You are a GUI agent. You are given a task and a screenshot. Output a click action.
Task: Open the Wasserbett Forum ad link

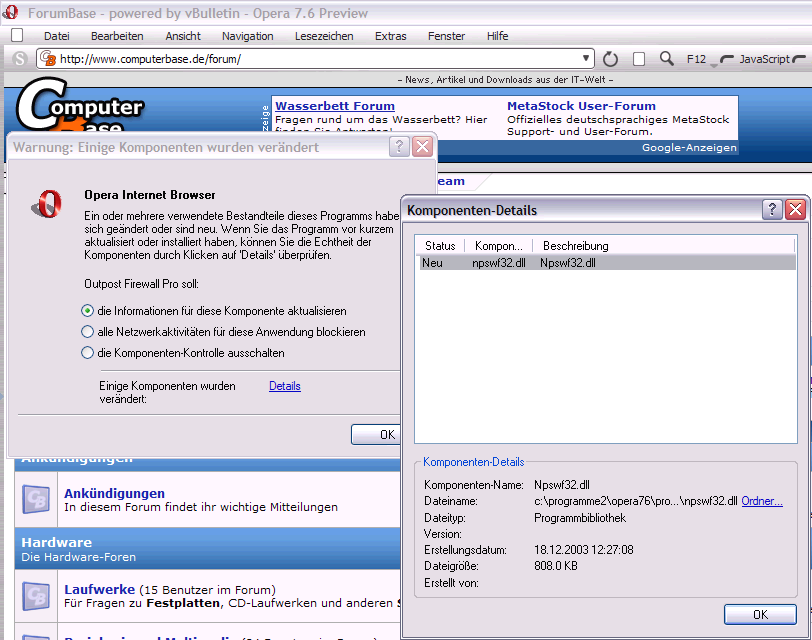coord(335,106)
